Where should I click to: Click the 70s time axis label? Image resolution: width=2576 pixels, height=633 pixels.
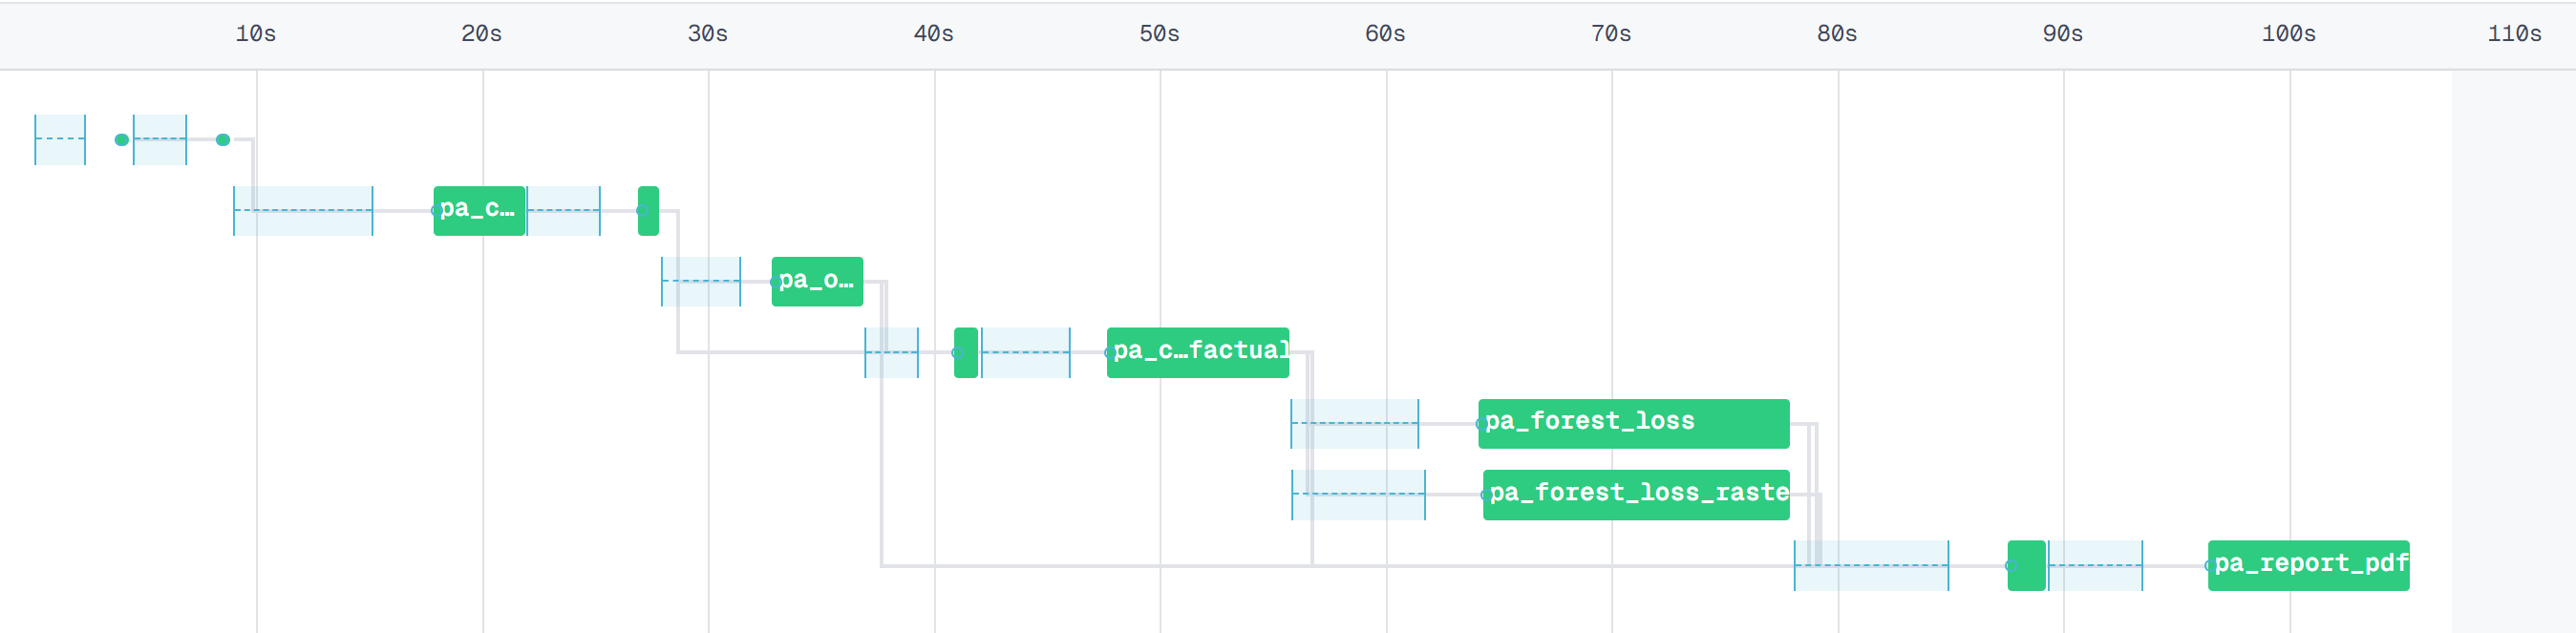(1612, 34)
